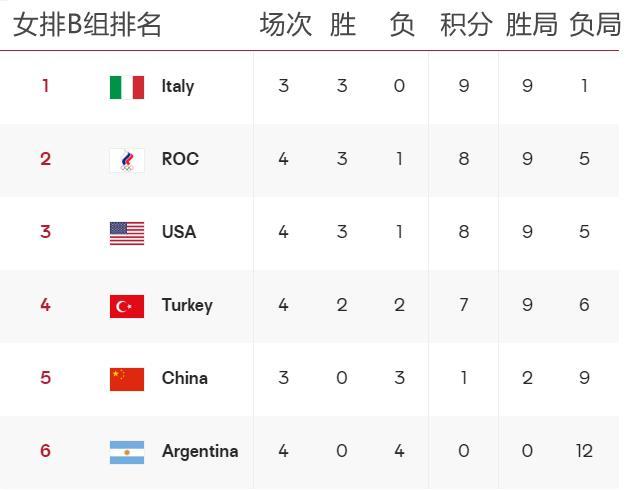
Task: Open the ROC team name
Action: point(180,159)
